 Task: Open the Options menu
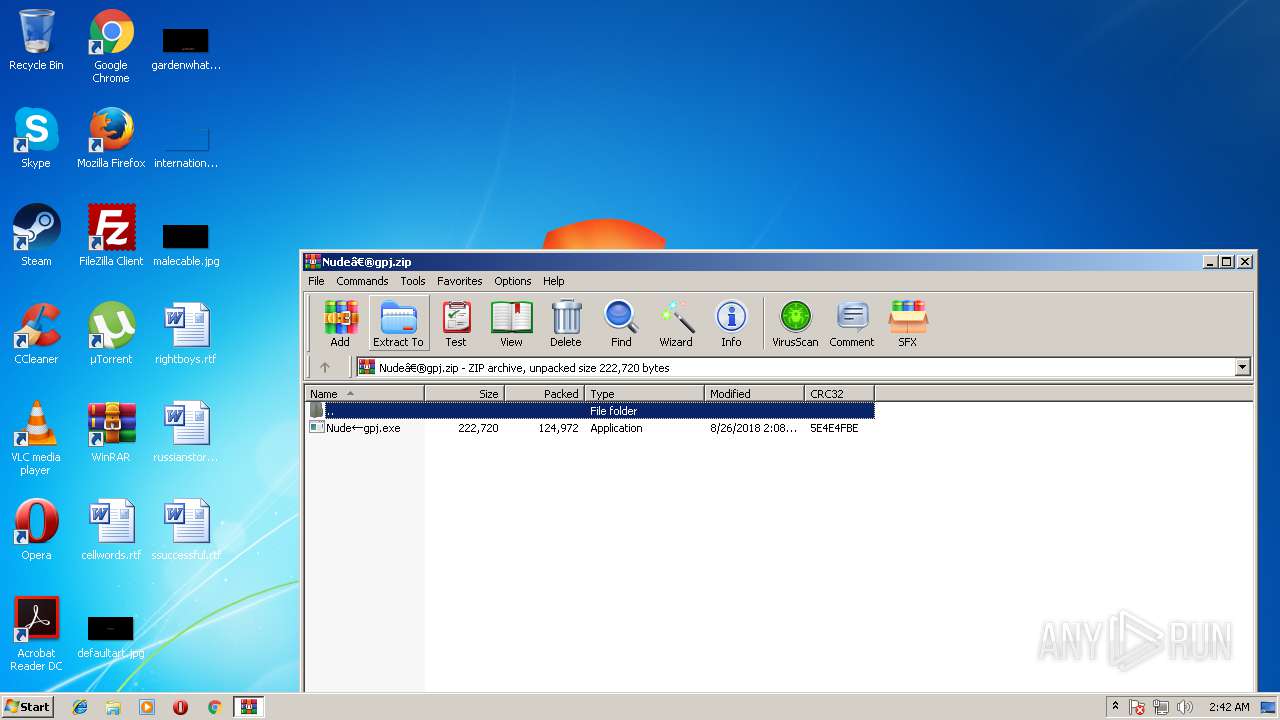(x=513, y=281)
